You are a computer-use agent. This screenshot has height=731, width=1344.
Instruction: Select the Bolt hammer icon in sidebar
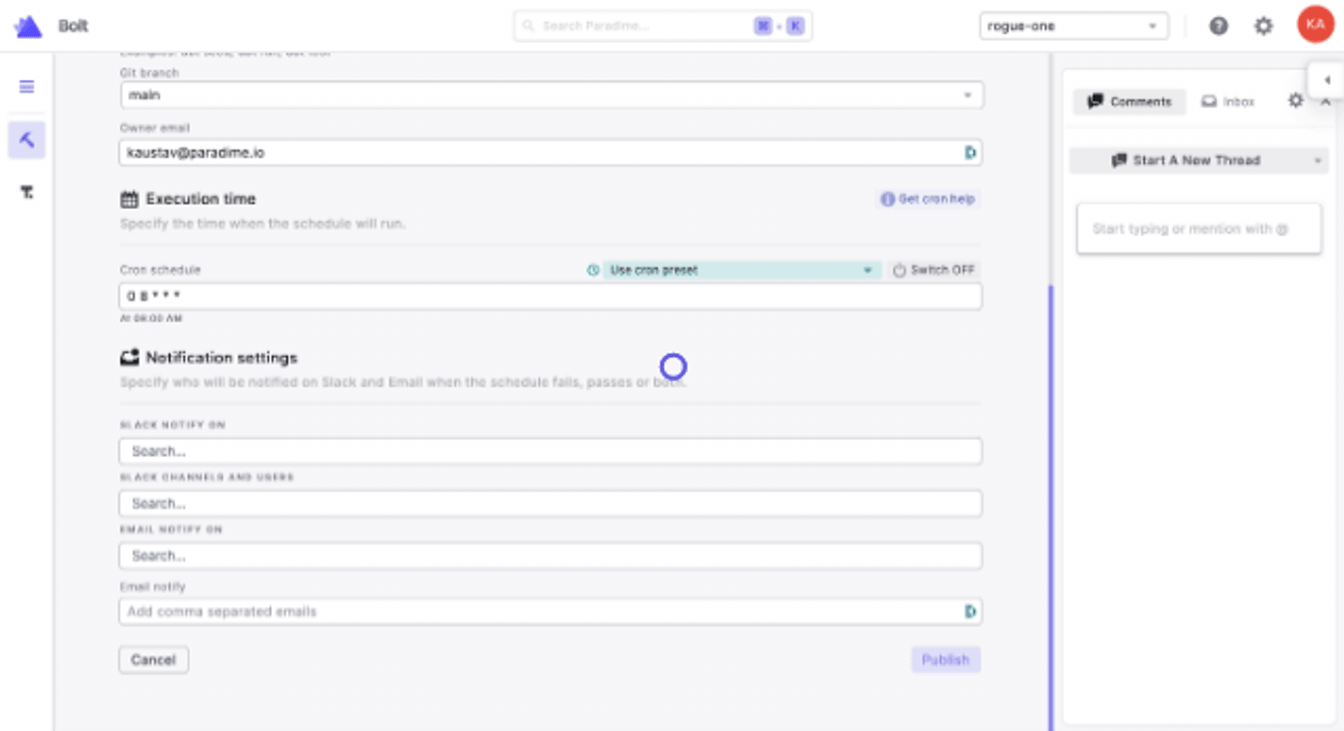[x=27, y=140]
